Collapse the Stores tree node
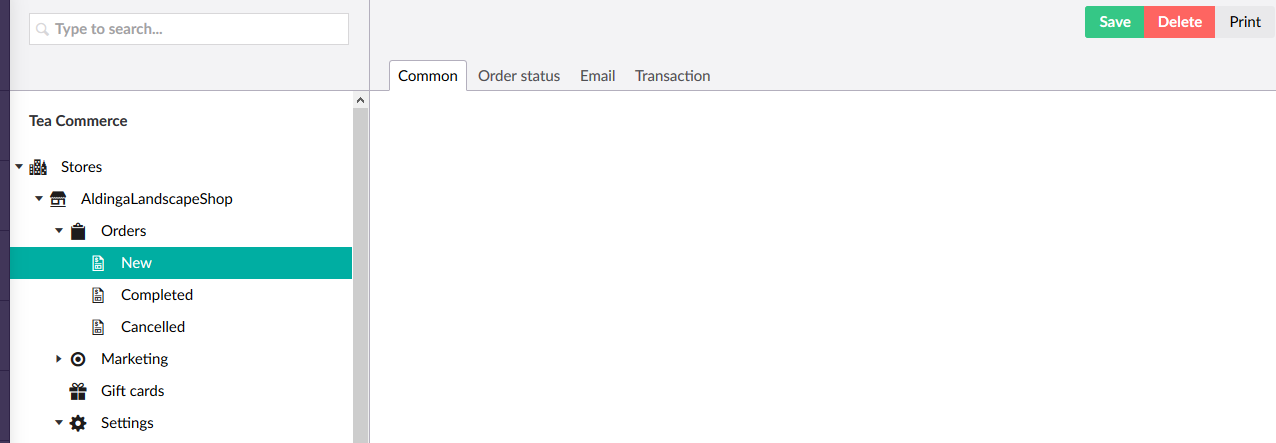The width and height of the screenshot is (1276, 443). point(19,167)
